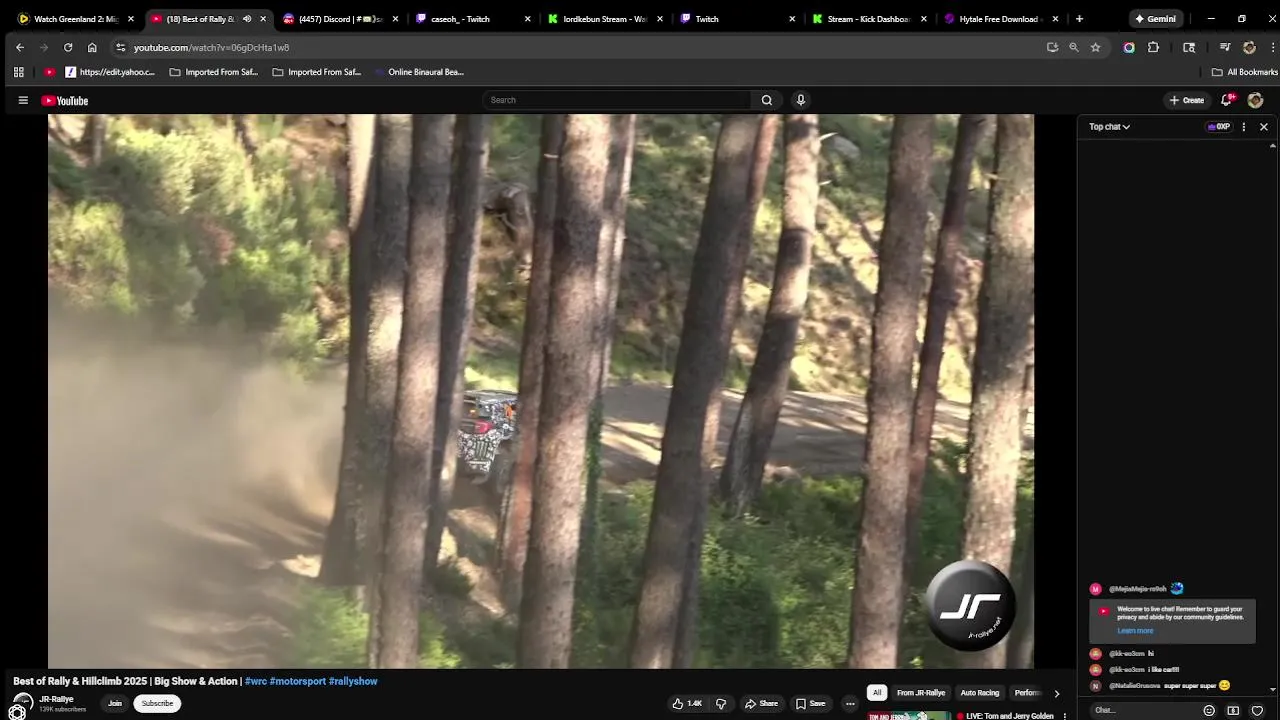Click Learn more in chat welcome
The width and height of the screenshot is (1280, 720).
pos(1135,631)
